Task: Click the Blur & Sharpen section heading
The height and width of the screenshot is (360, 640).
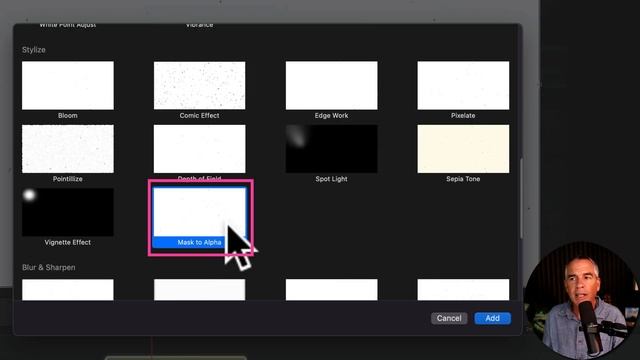Action: (49, 267)
